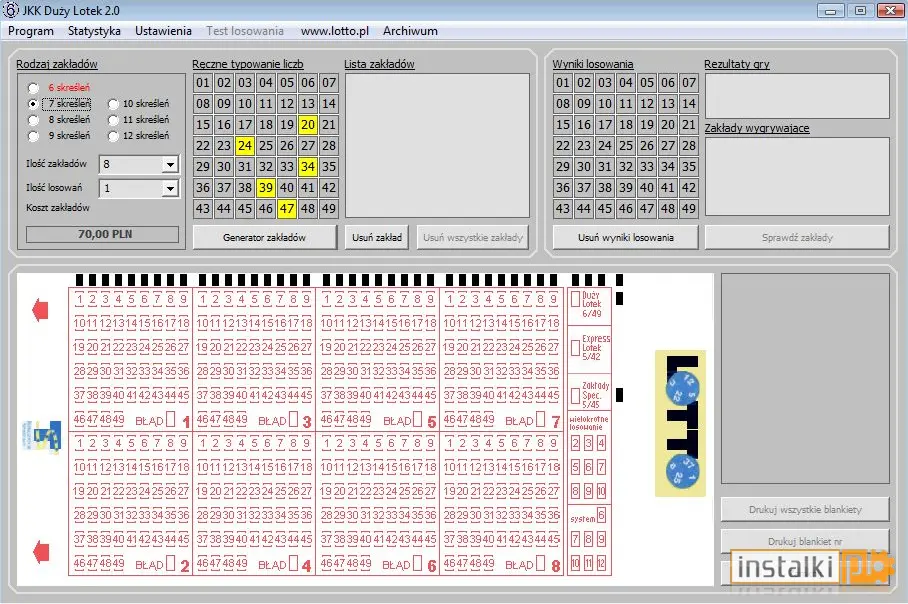Deselect highlighted number 20 in Ręczne typowanie

(308, 125)
